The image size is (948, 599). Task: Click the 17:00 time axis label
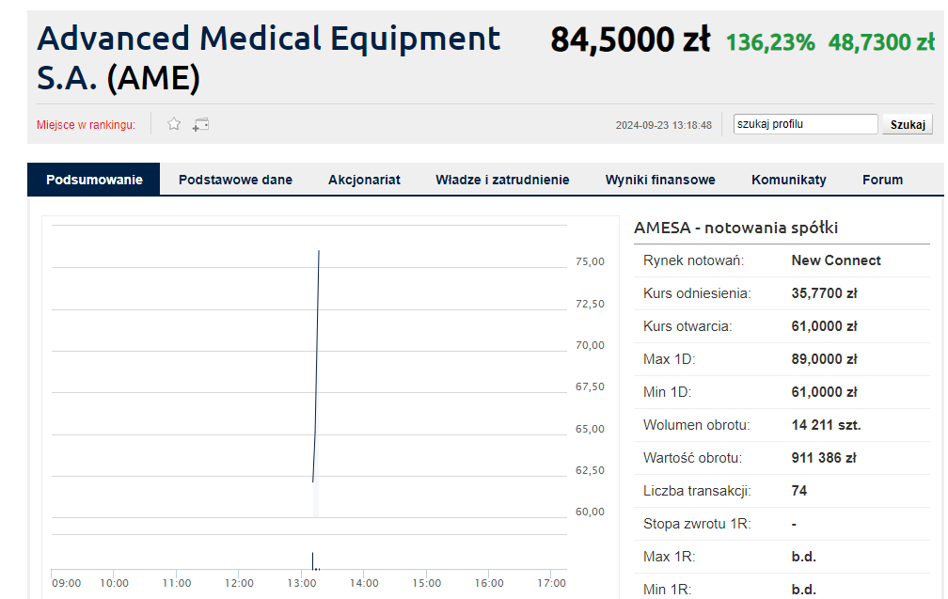[x=551, y=583]
